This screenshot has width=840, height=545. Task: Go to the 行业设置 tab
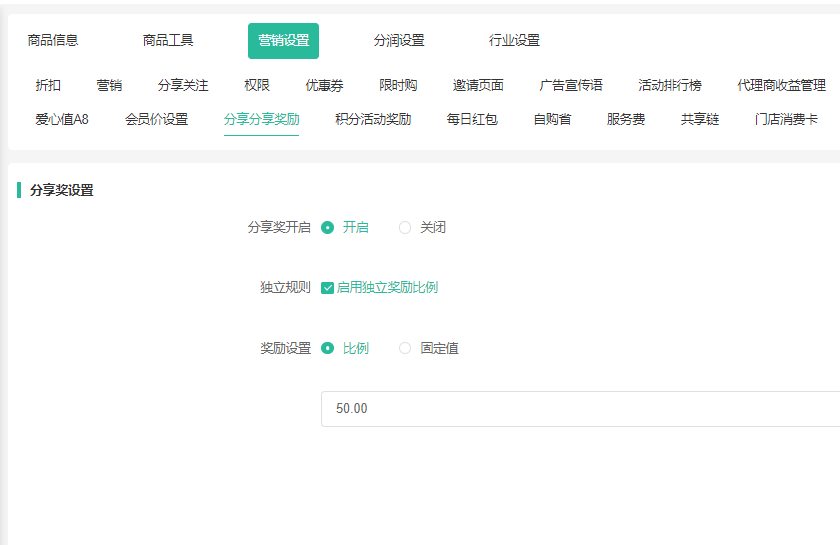pyautogui.click(x=514, y=41)
